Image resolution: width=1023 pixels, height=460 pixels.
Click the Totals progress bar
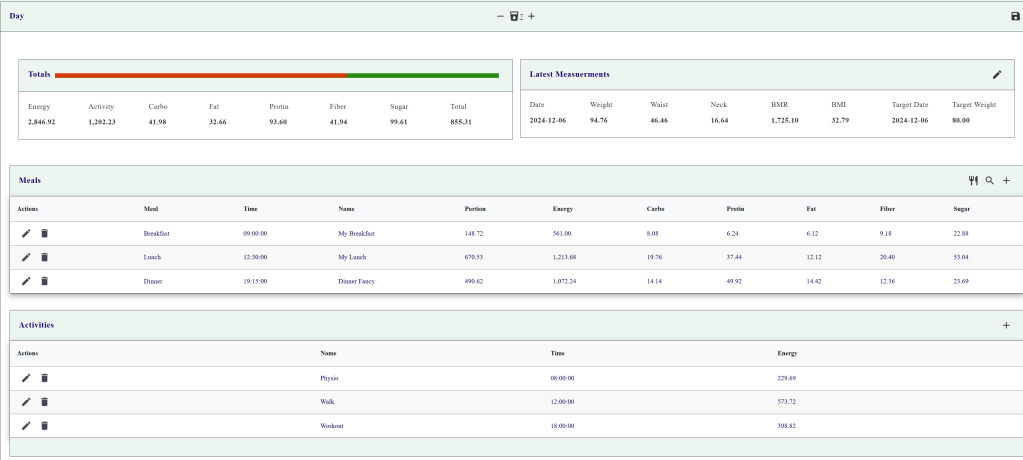[277, 75]
